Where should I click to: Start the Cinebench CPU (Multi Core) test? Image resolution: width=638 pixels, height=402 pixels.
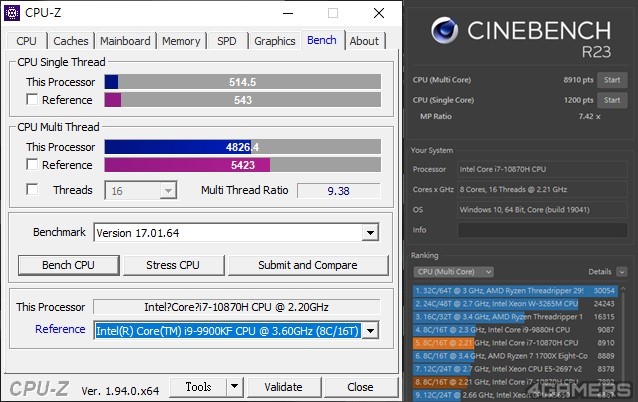pos(612,80)
